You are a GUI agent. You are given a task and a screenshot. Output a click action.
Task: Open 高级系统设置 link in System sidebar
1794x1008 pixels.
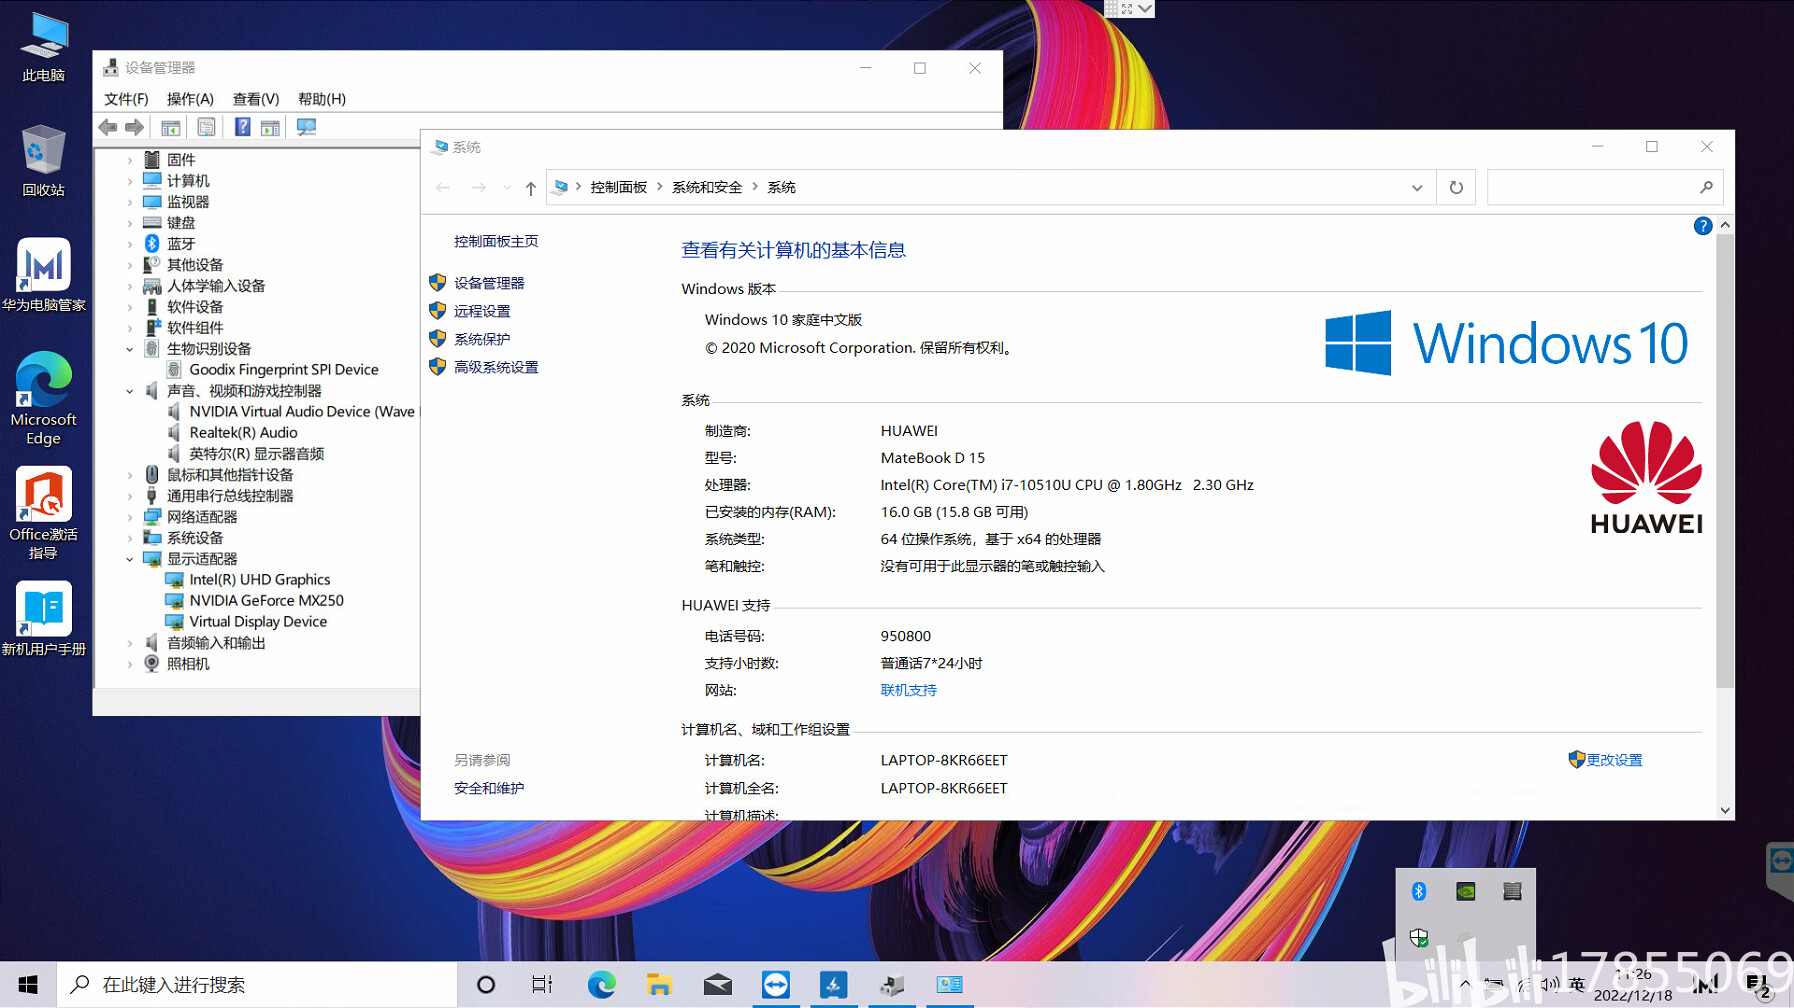click(x=496, y=367)
